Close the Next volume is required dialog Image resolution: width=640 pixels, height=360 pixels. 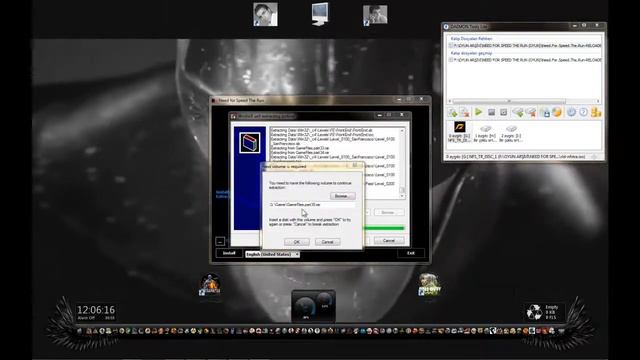[x=355, y=165]
